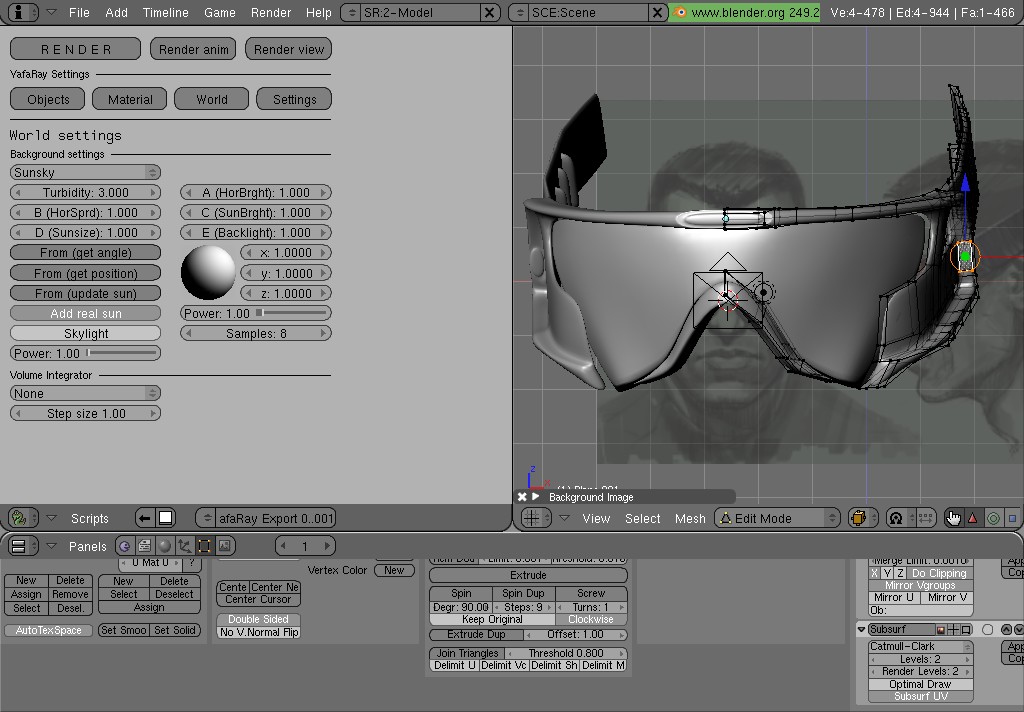The height and width of the screenshot is (712, 1024).
Task: Toggle Subsurf UV option
Action: (x=920, y=696)
